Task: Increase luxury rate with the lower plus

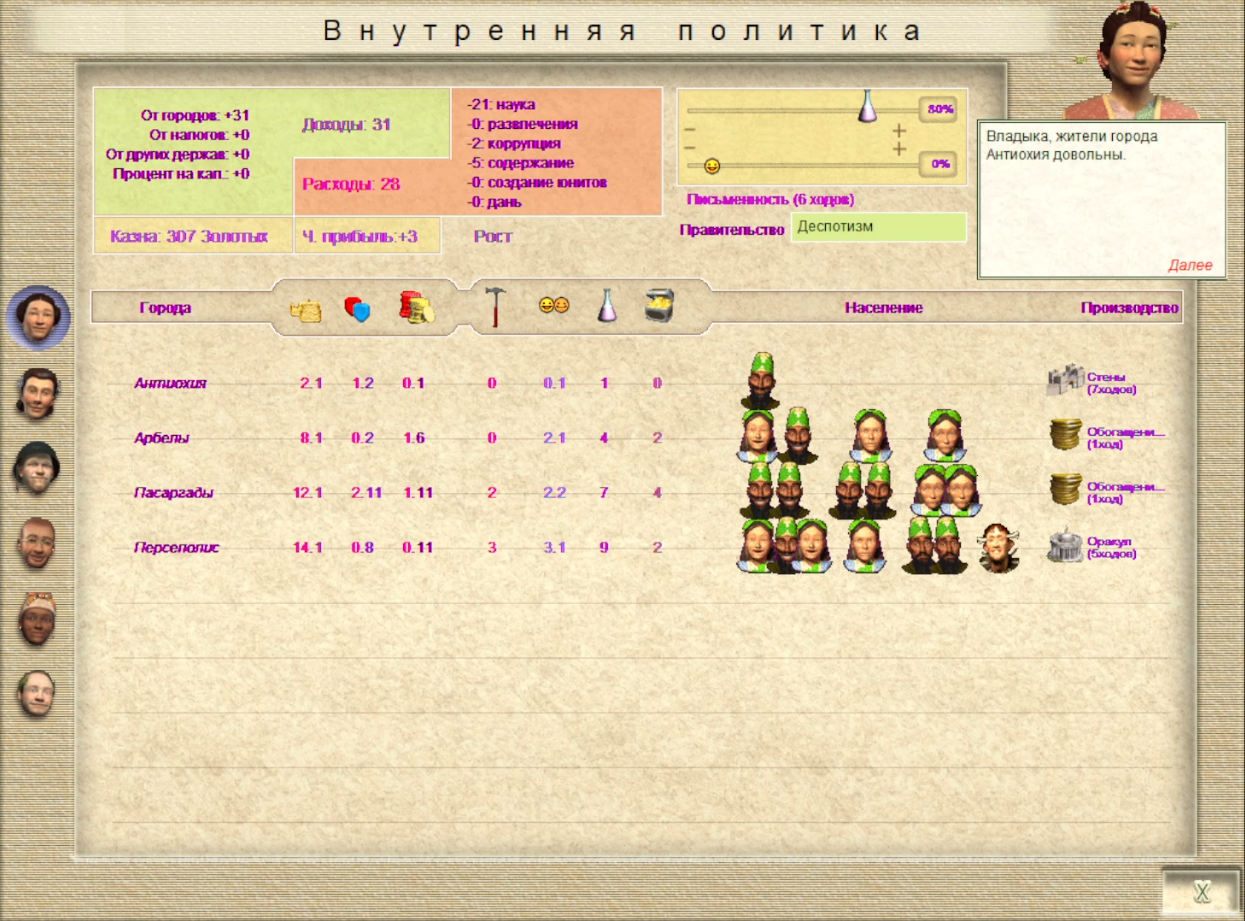Action: (x=899, y=149)
